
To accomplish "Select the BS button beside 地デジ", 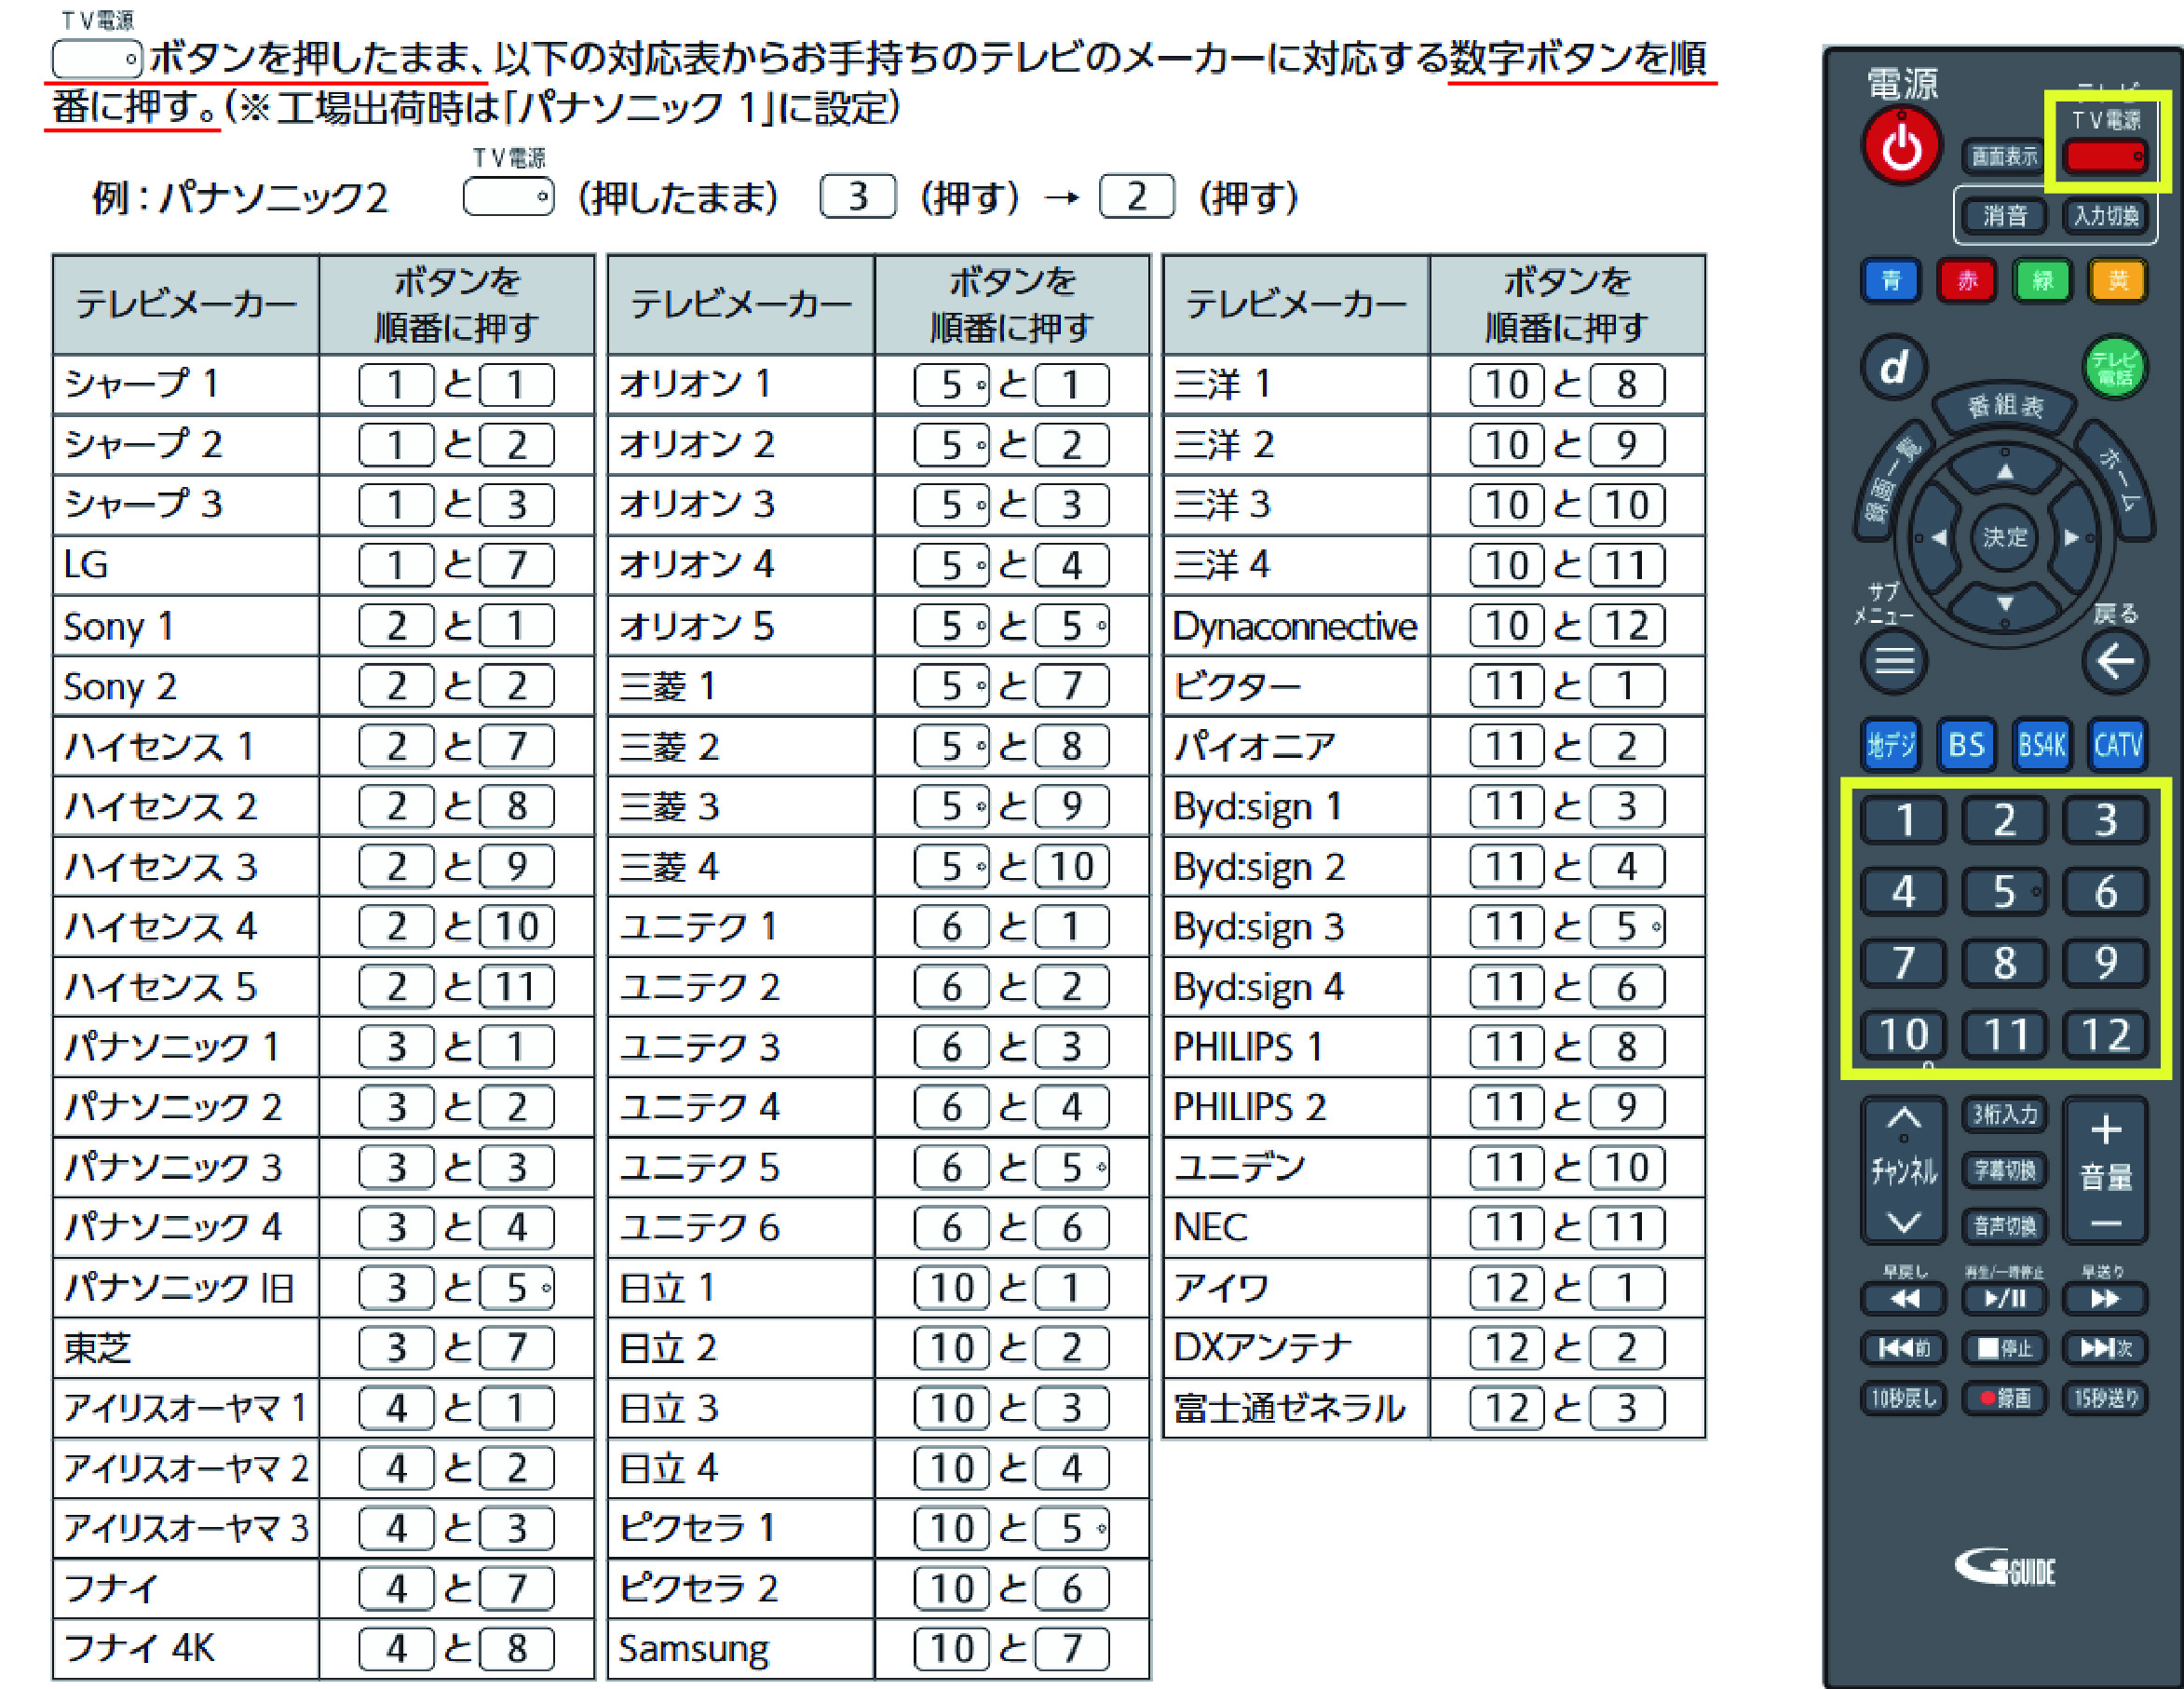I will pos(1966,745).
